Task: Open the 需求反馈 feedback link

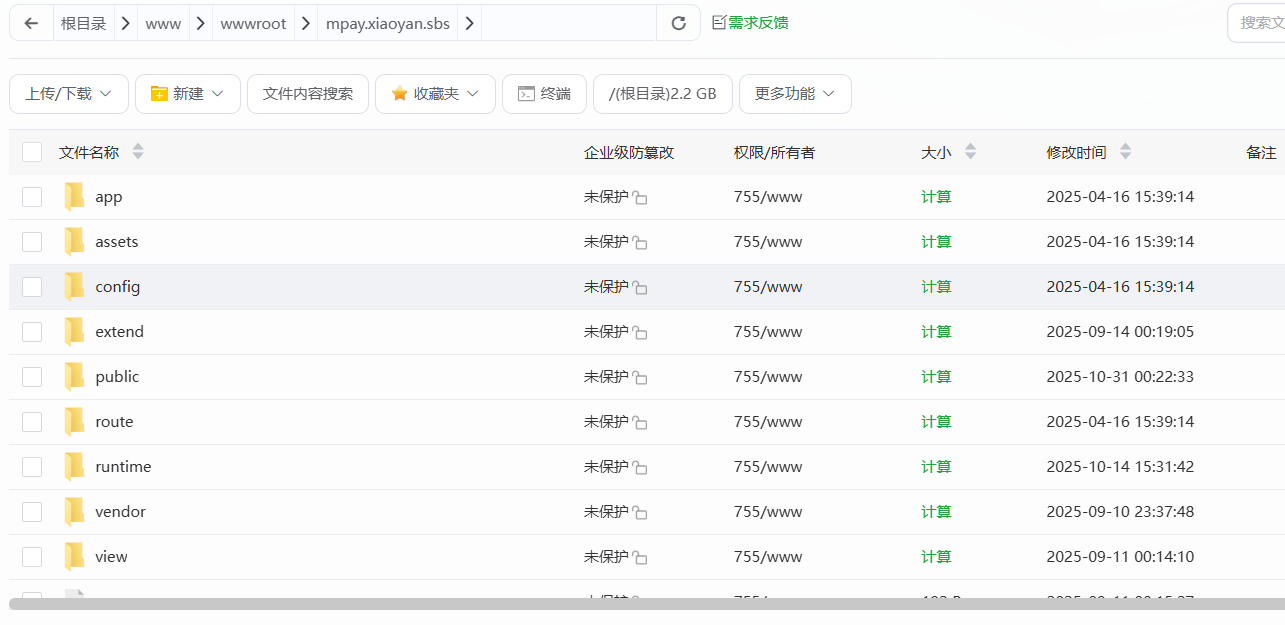Action: pos(750,23)
